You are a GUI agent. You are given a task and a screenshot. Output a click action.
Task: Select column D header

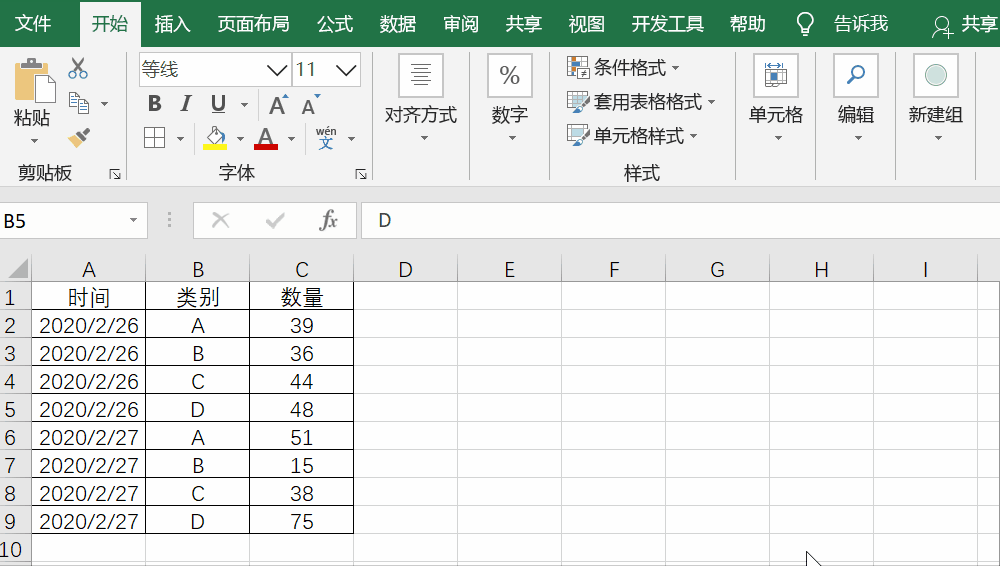pos(406,269)
